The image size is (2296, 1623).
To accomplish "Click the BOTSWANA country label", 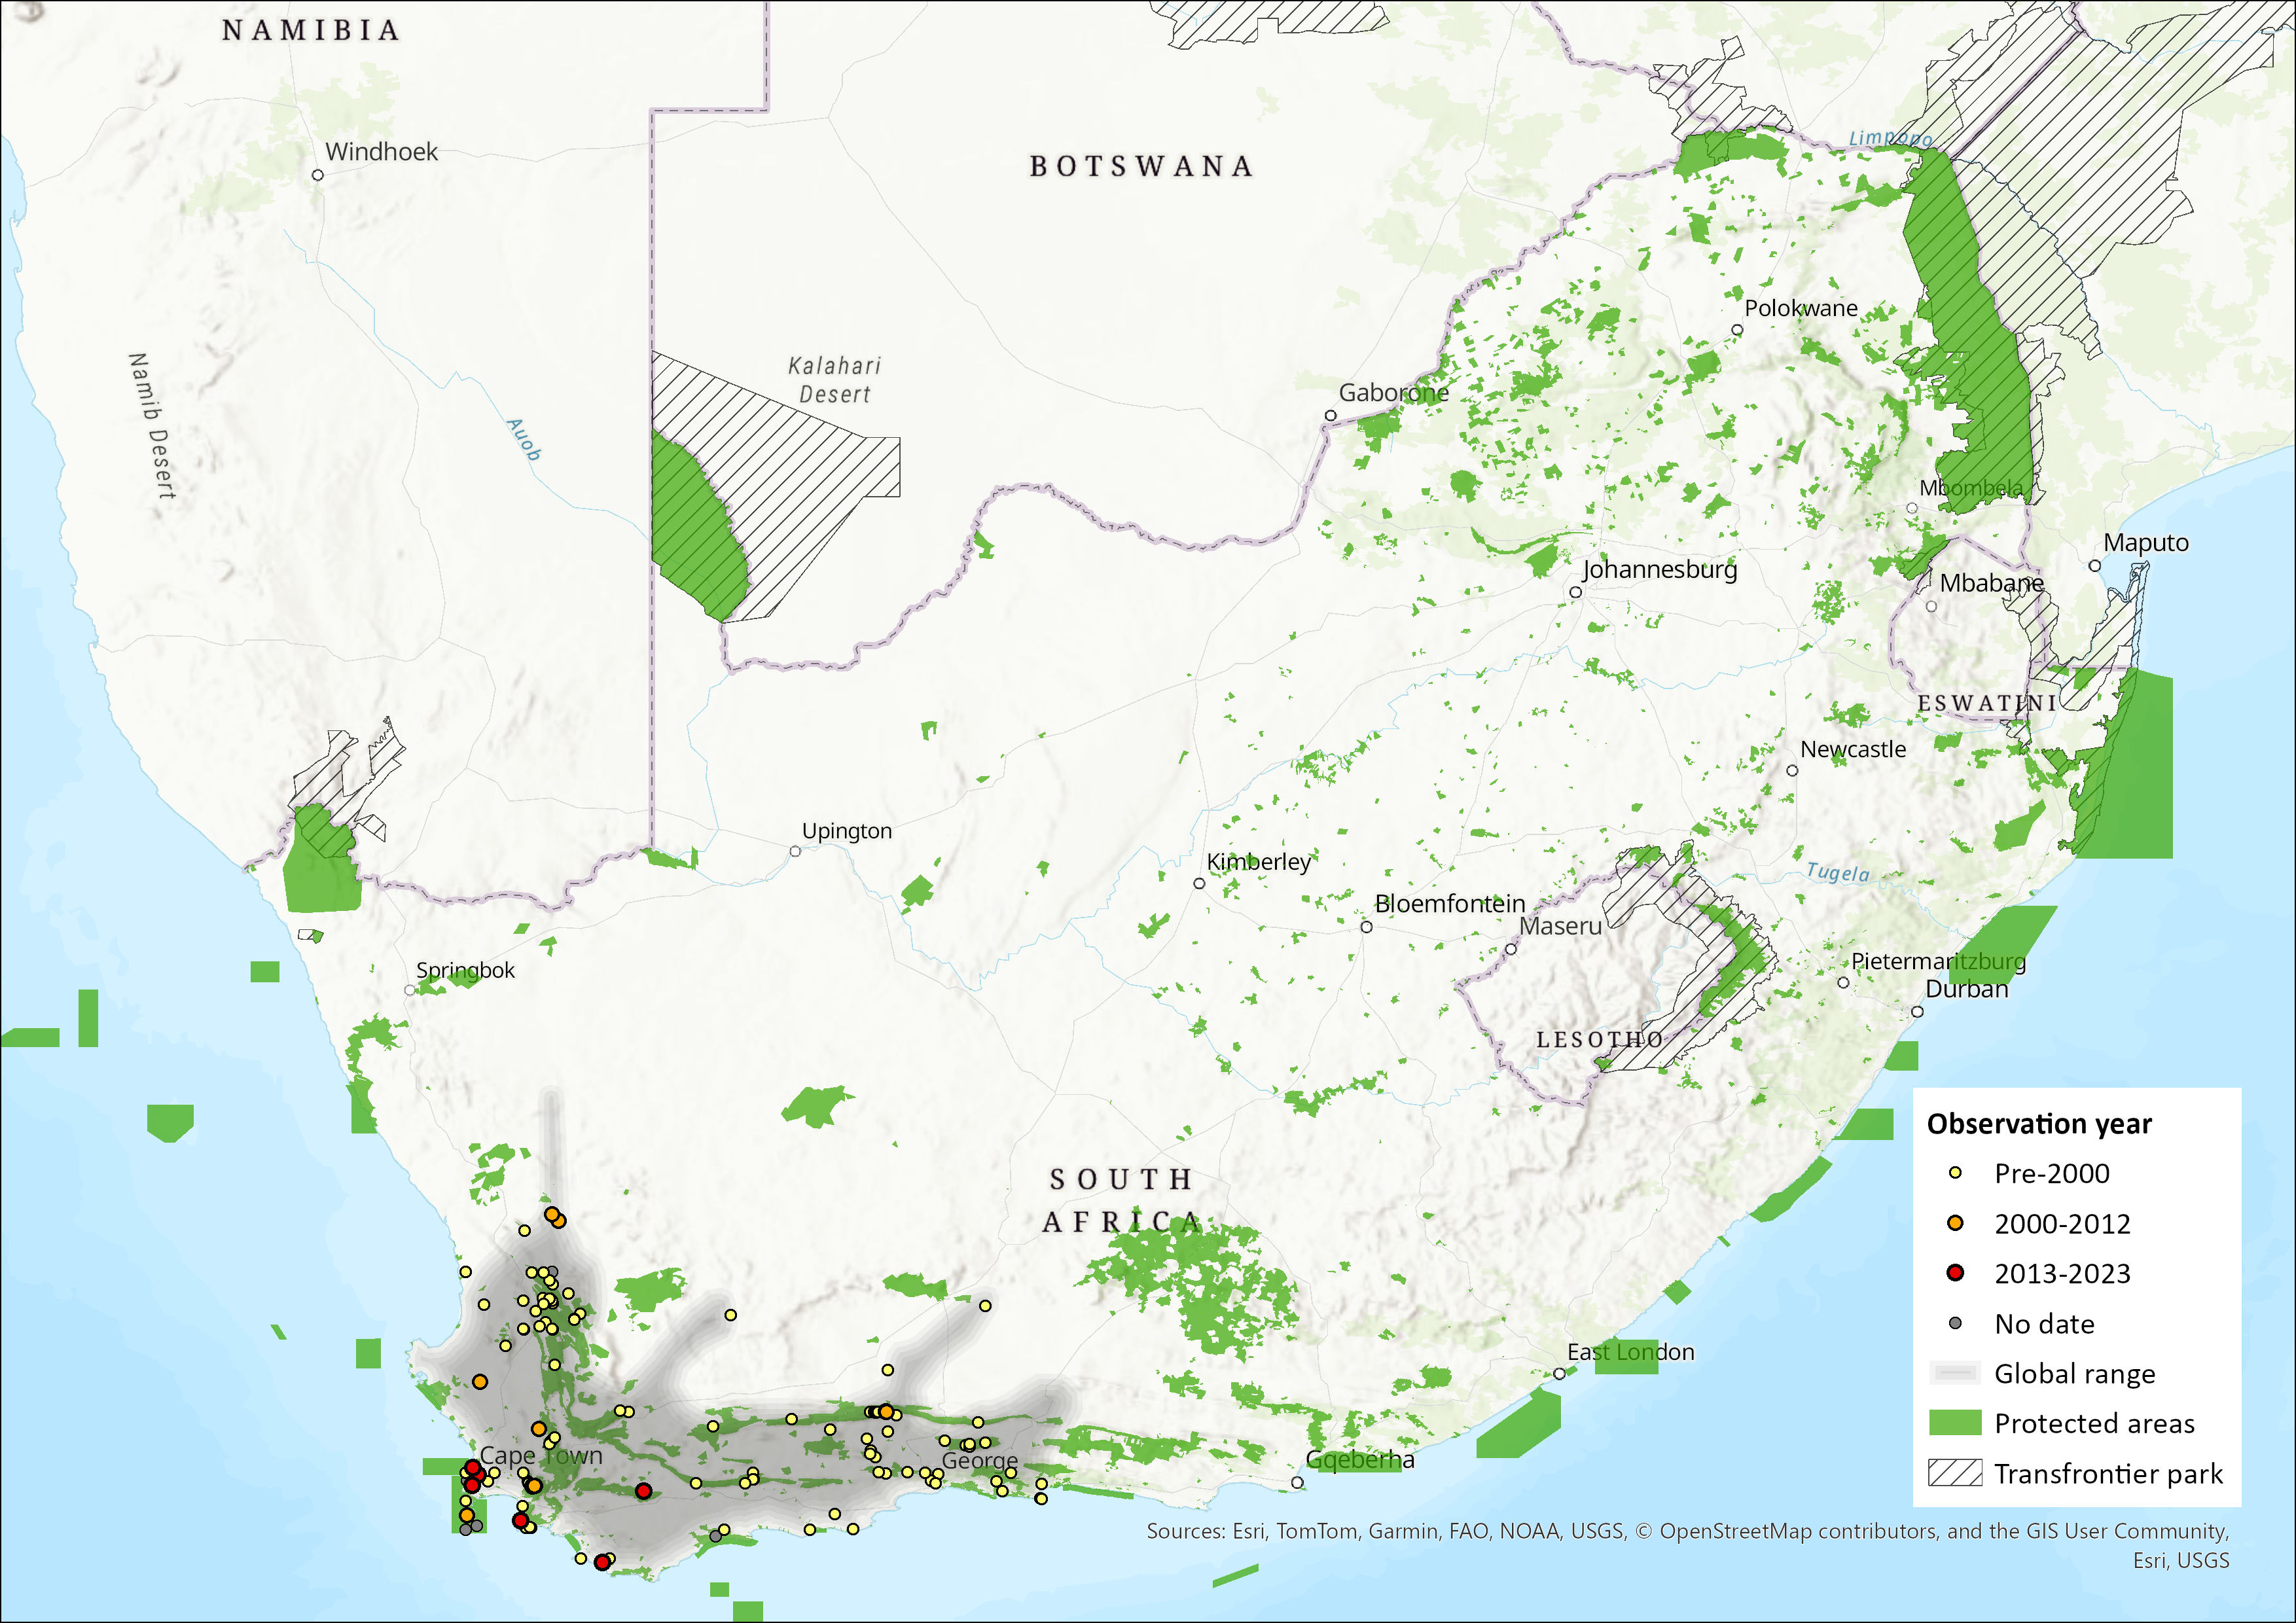I will 1141,166.
